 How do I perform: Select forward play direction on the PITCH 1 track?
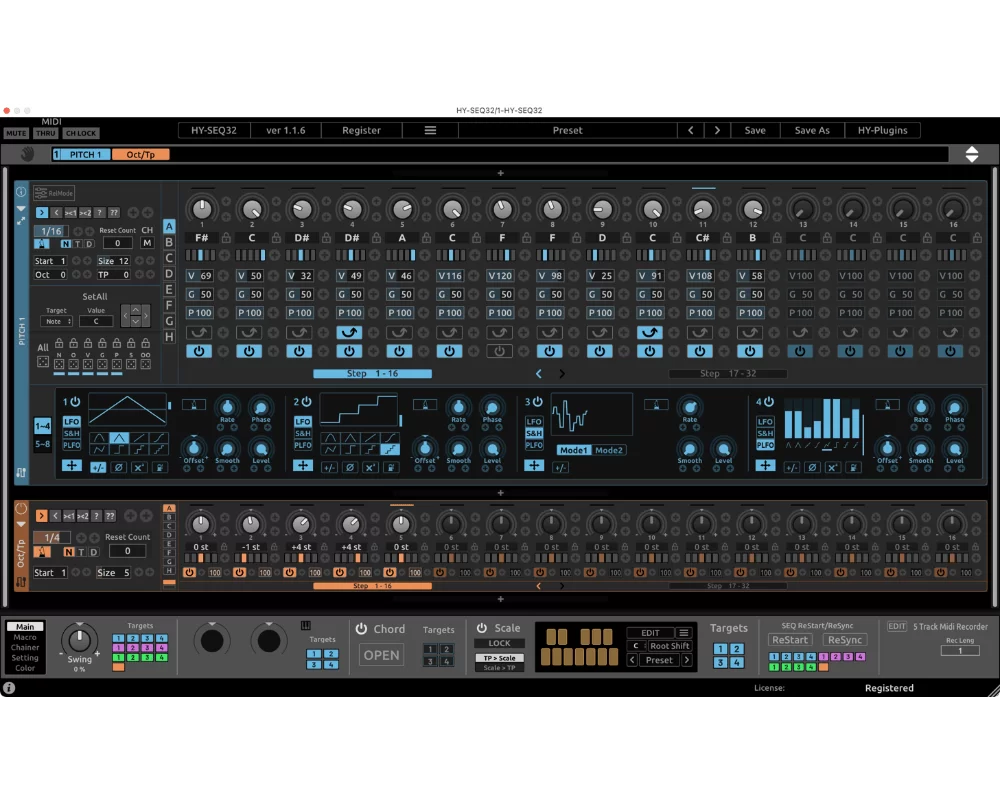(41, 212)
